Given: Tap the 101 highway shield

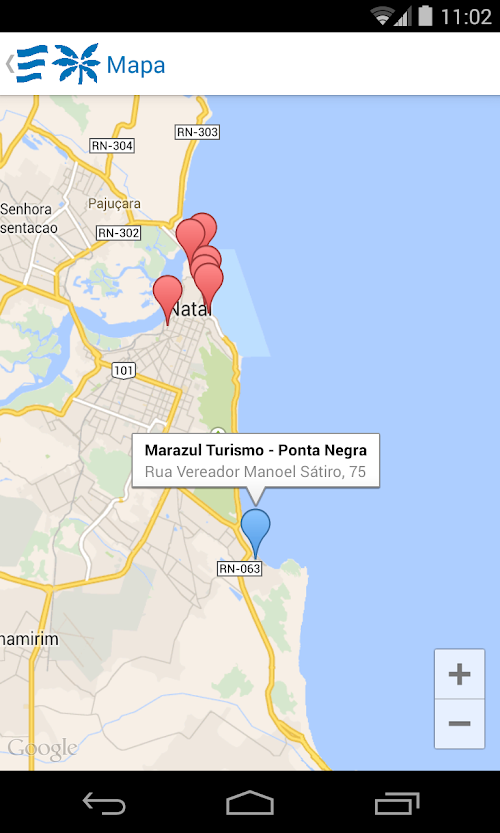Looking at the screenshot, I should tap(124, 370).
